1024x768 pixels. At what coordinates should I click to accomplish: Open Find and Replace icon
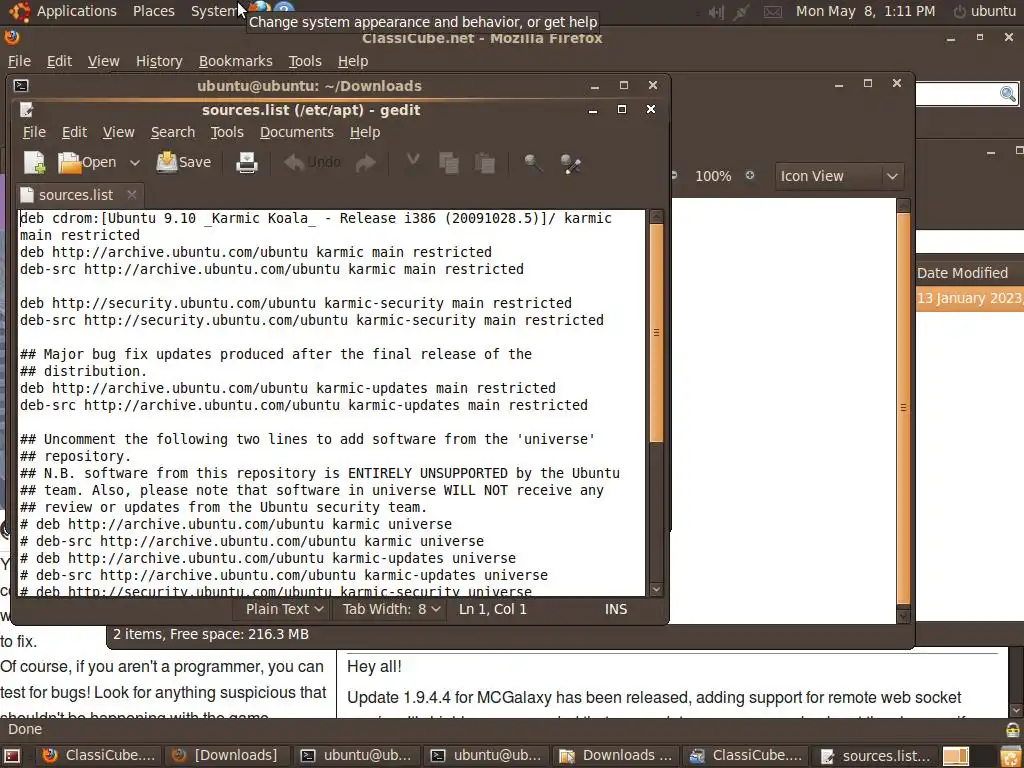coord(570,163)
